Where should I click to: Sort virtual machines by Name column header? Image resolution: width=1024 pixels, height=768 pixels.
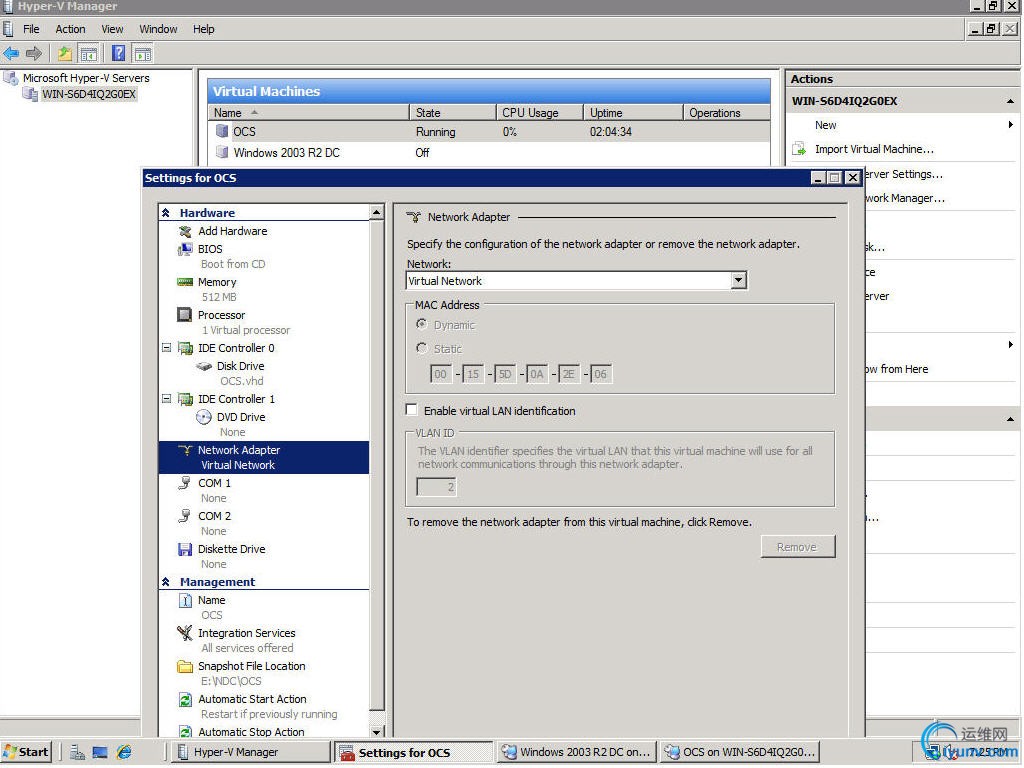[x=308, y=113]
